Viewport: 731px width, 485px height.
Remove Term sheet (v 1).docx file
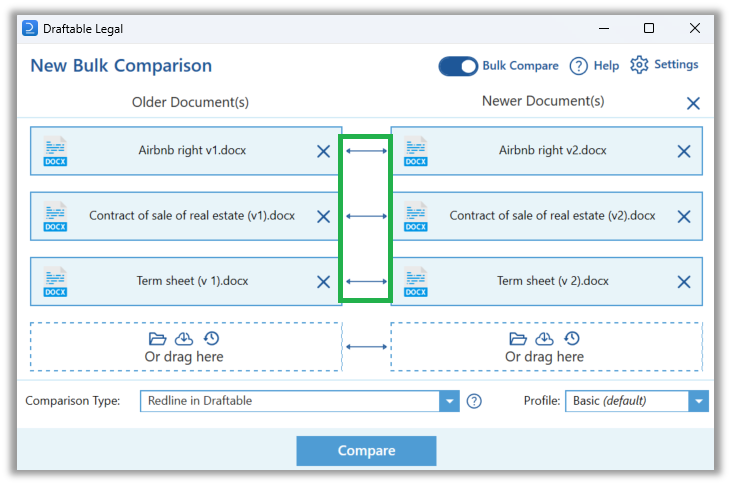[x=323, y=282]
